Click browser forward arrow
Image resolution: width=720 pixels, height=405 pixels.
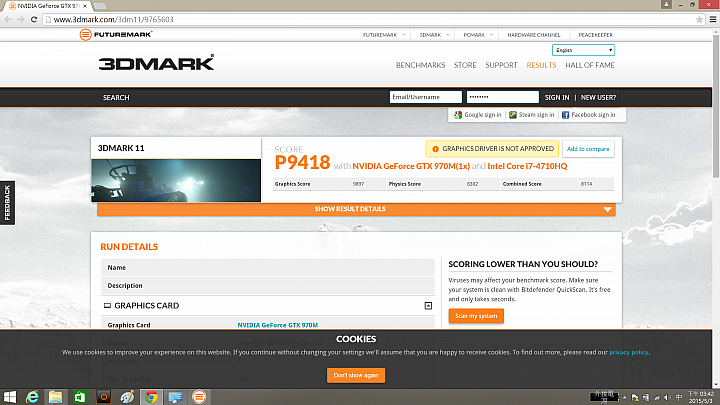(21, 19)
